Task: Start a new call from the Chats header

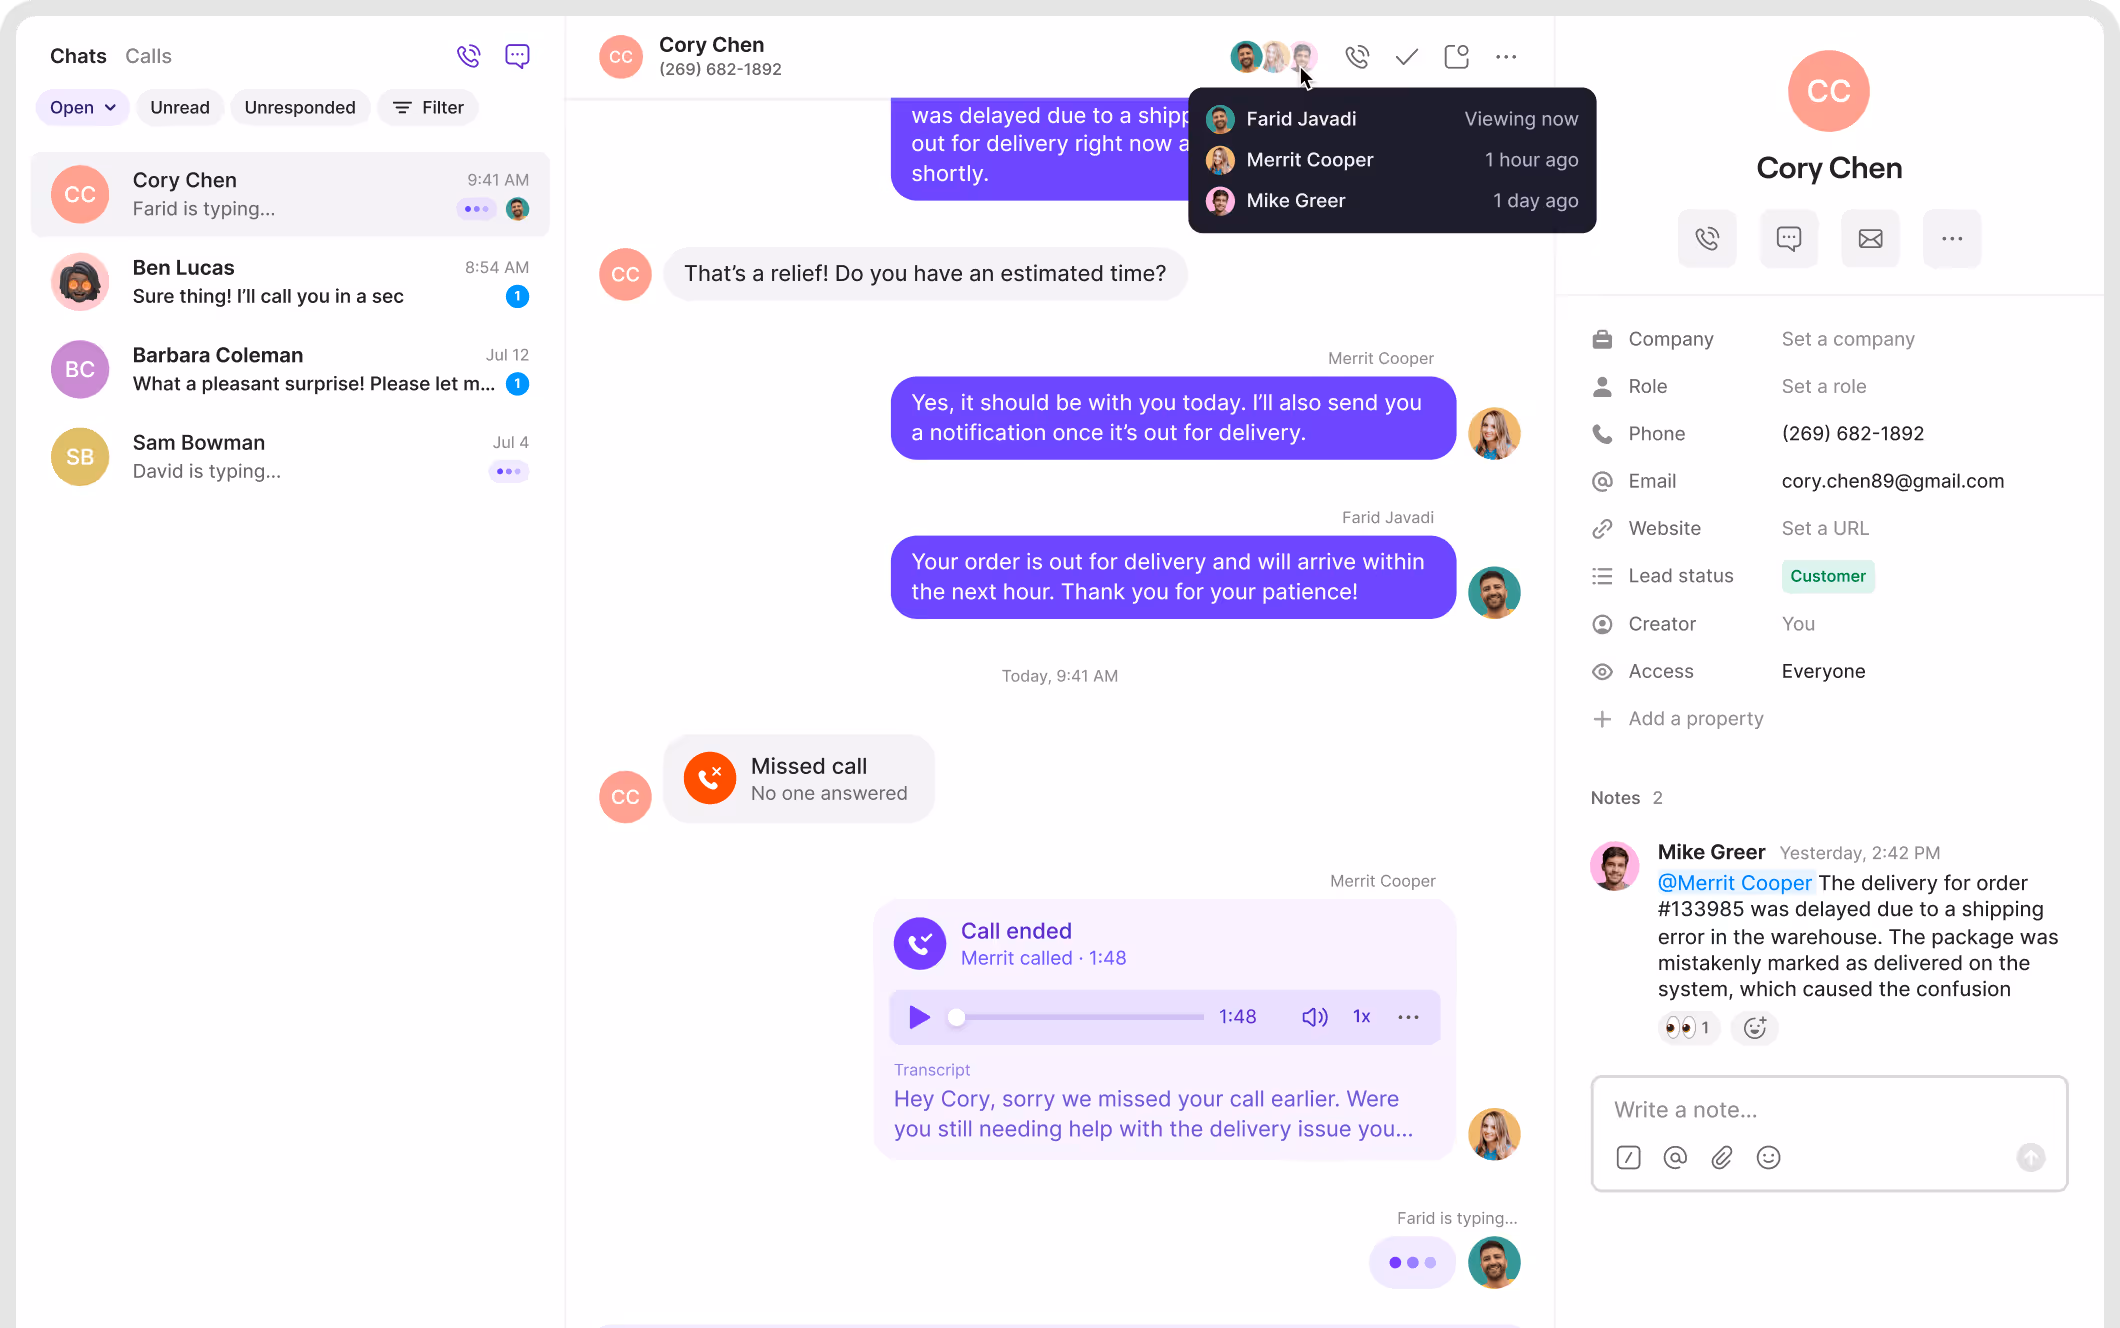Action: pyautogui.click(x=468, y=56)
